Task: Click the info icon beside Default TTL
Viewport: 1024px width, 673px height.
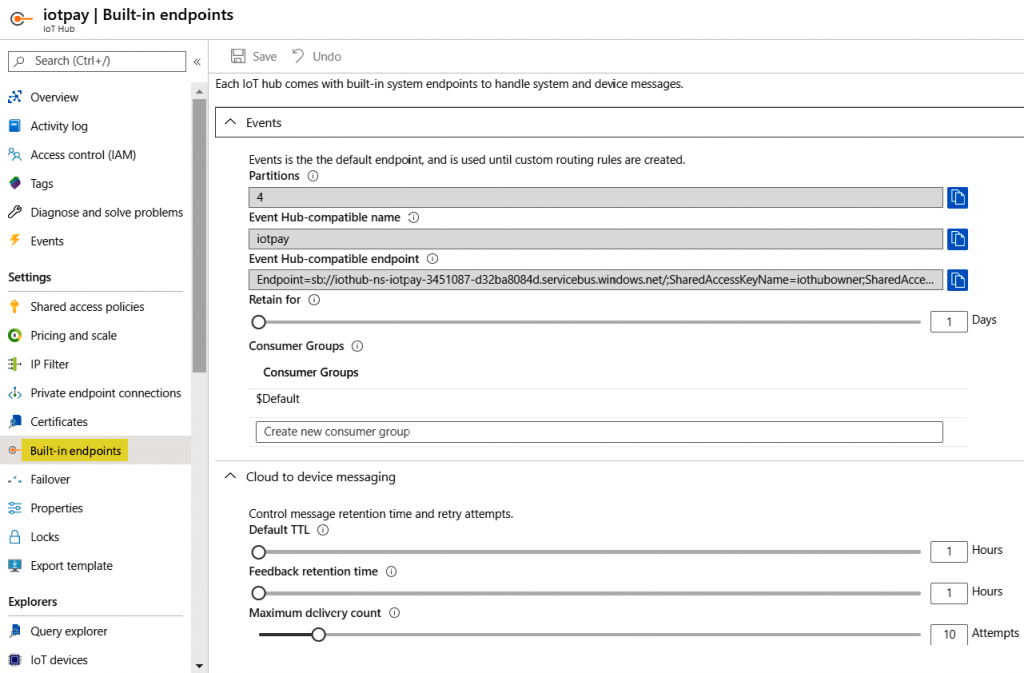Action: coord(323,530)
